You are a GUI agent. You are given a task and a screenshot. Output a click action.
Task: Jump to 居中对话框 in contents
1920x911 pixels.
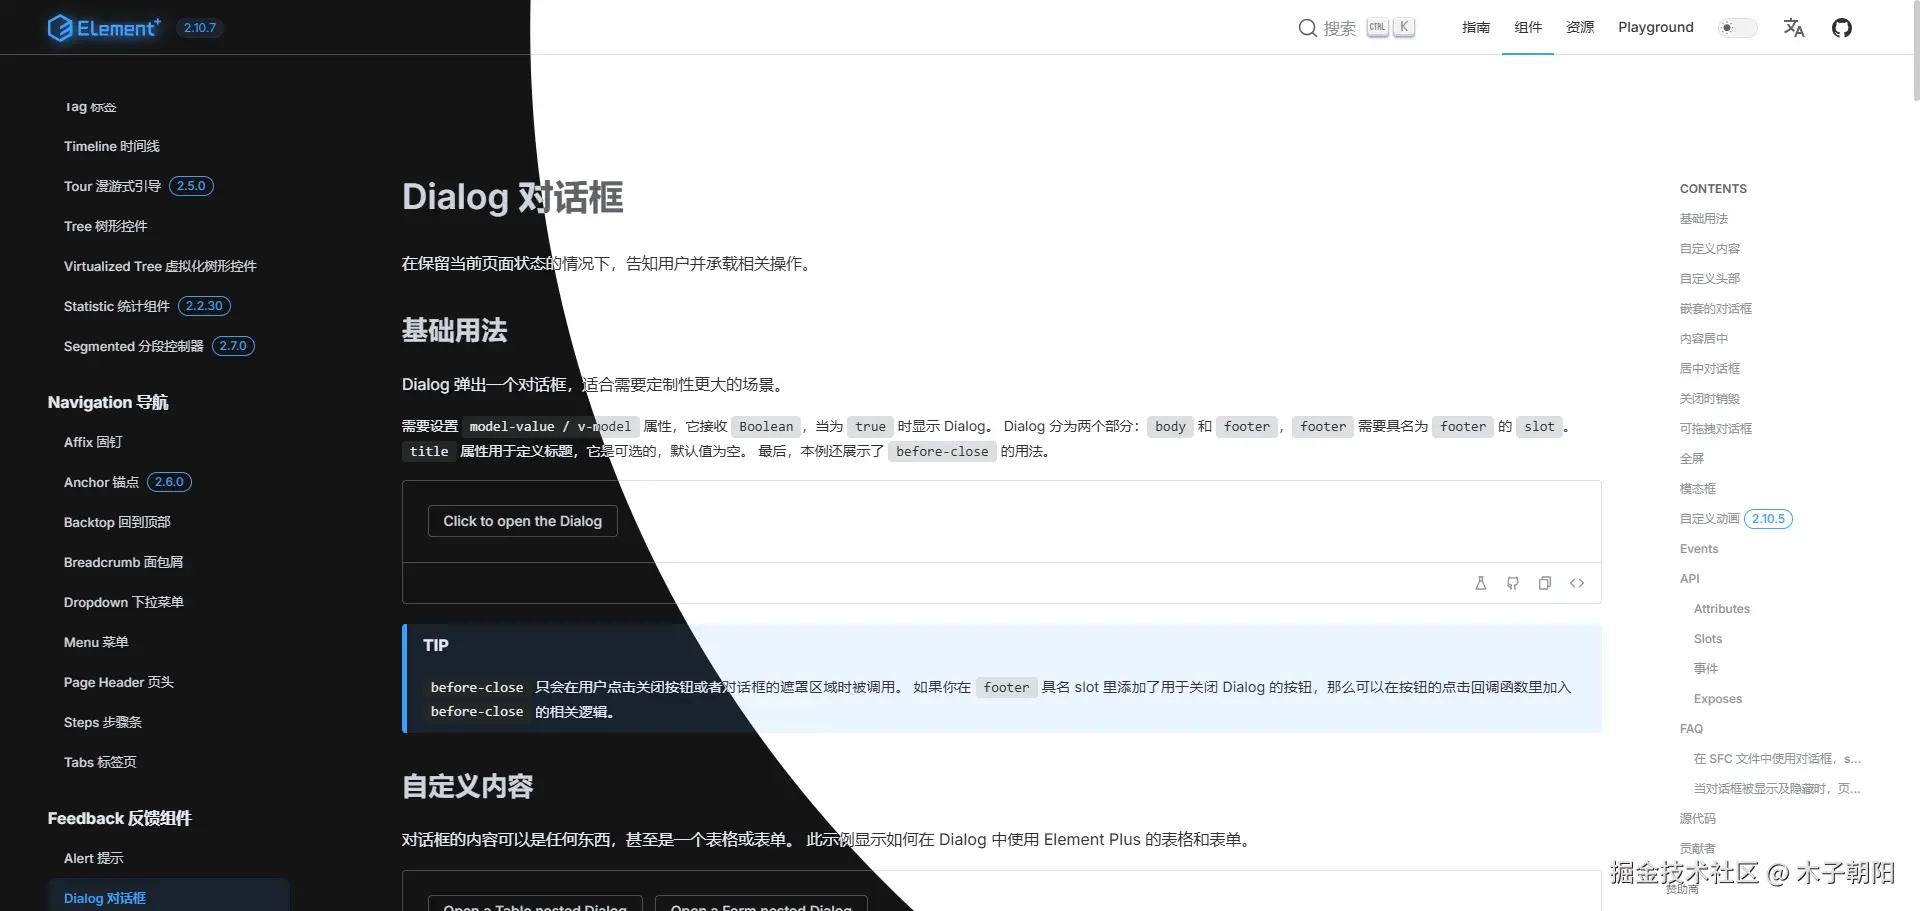click(x=1710, y=369)
